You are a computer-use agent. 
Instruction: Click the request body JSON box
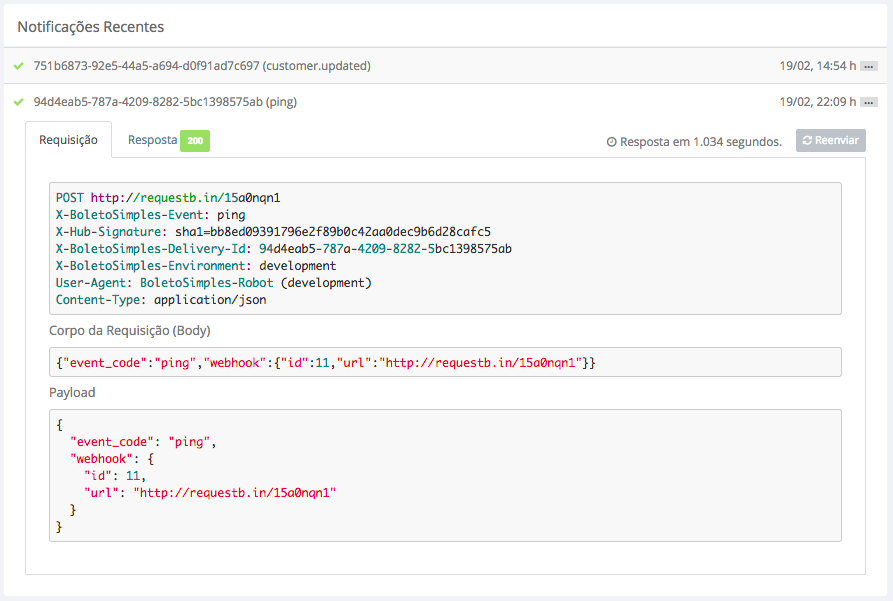pyautogui.click(x=445, y=362)
